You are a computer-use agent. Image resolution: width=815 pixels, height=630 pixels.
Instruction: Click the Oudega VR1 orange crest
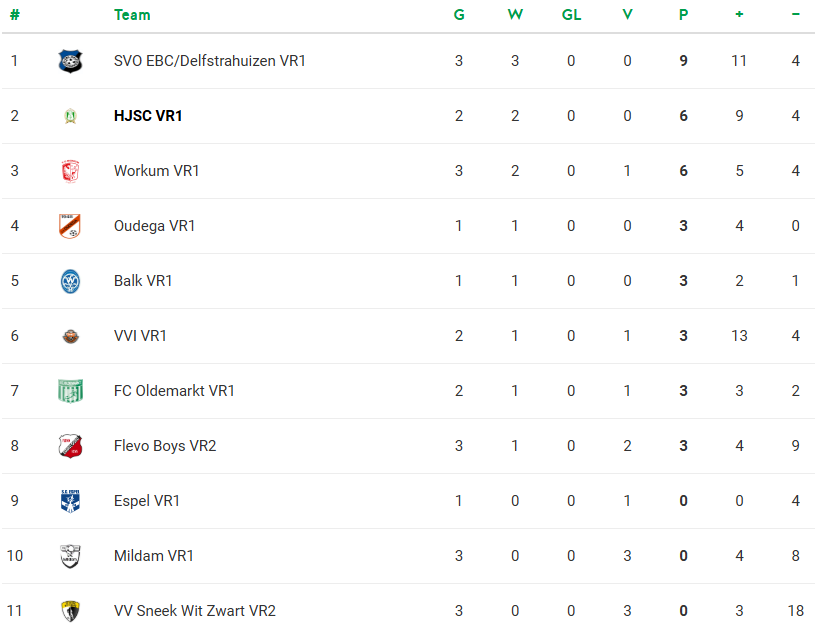pyautogui.click(x=70, y=226)
